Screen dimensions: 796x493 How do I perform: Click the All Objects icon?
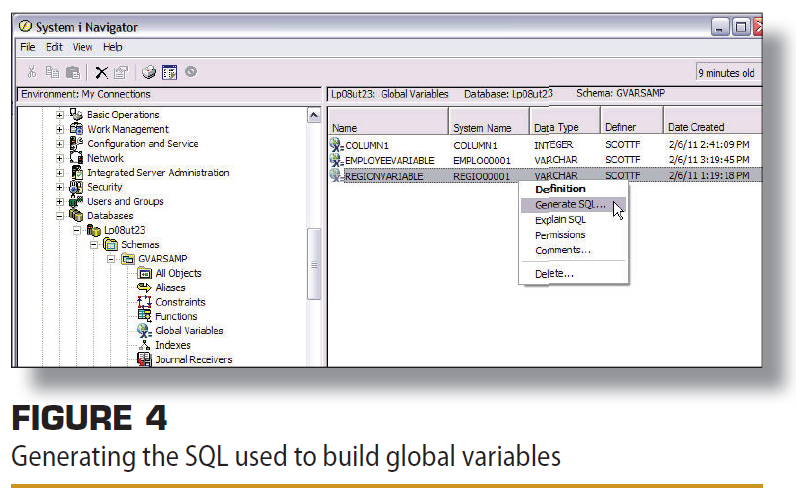[x=145, y=273]
